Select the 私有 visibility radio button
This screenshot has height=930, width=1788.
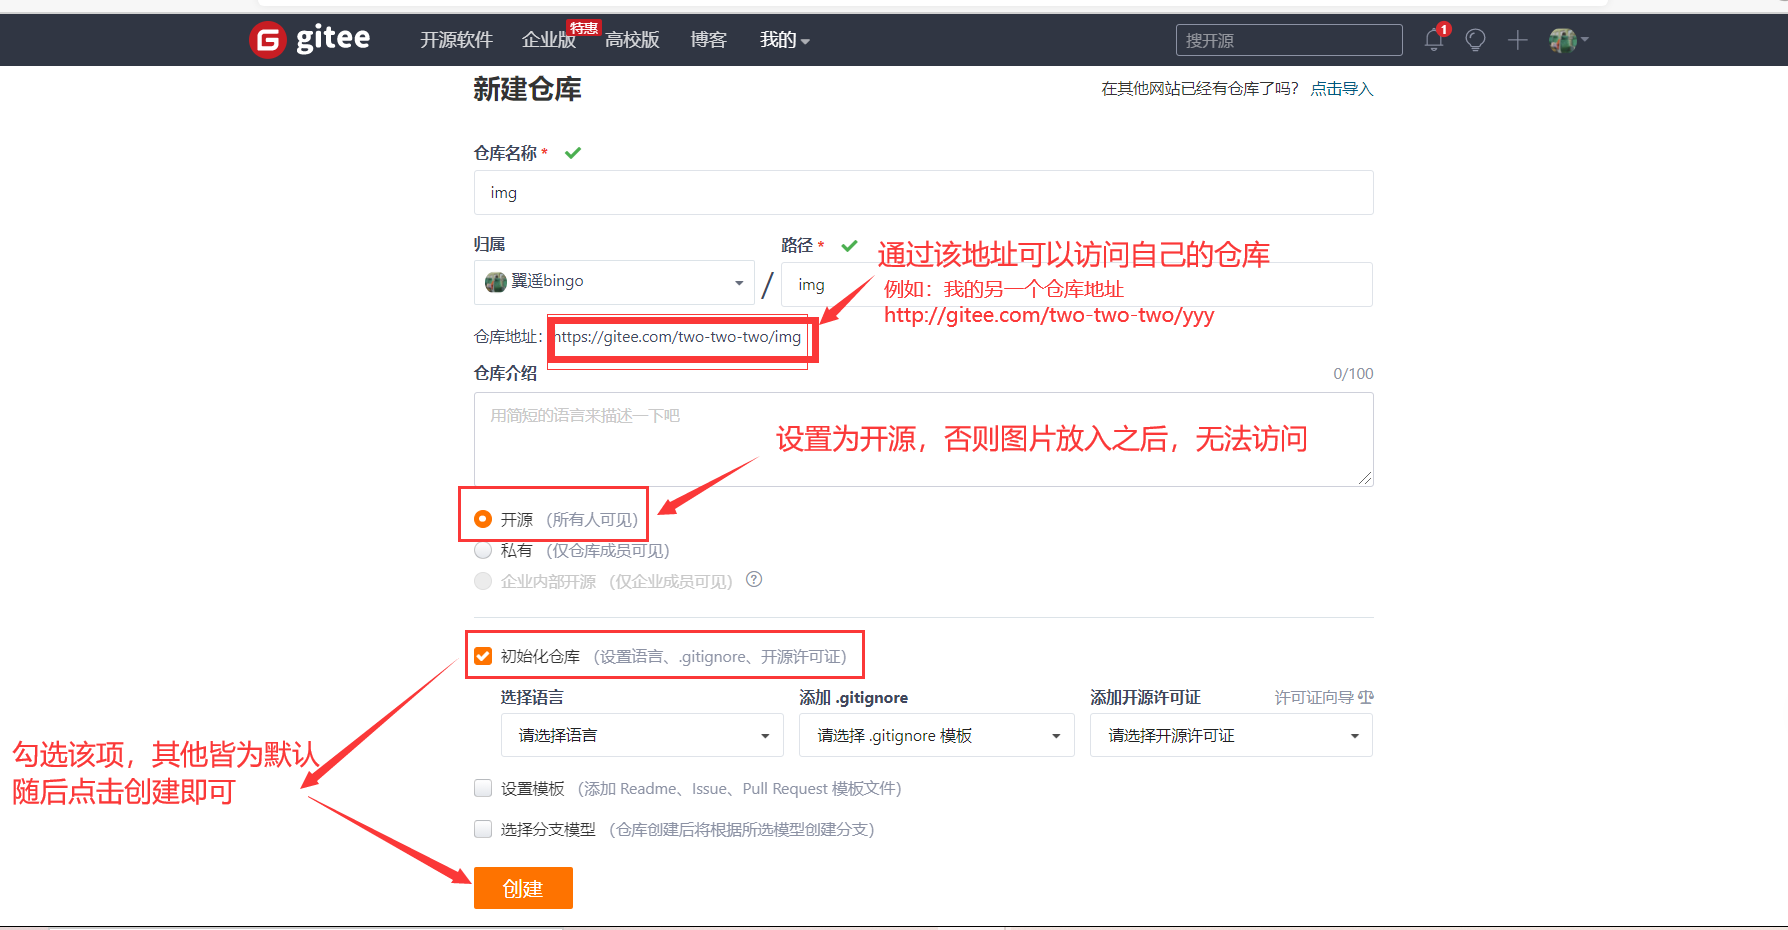pos(483,549)
